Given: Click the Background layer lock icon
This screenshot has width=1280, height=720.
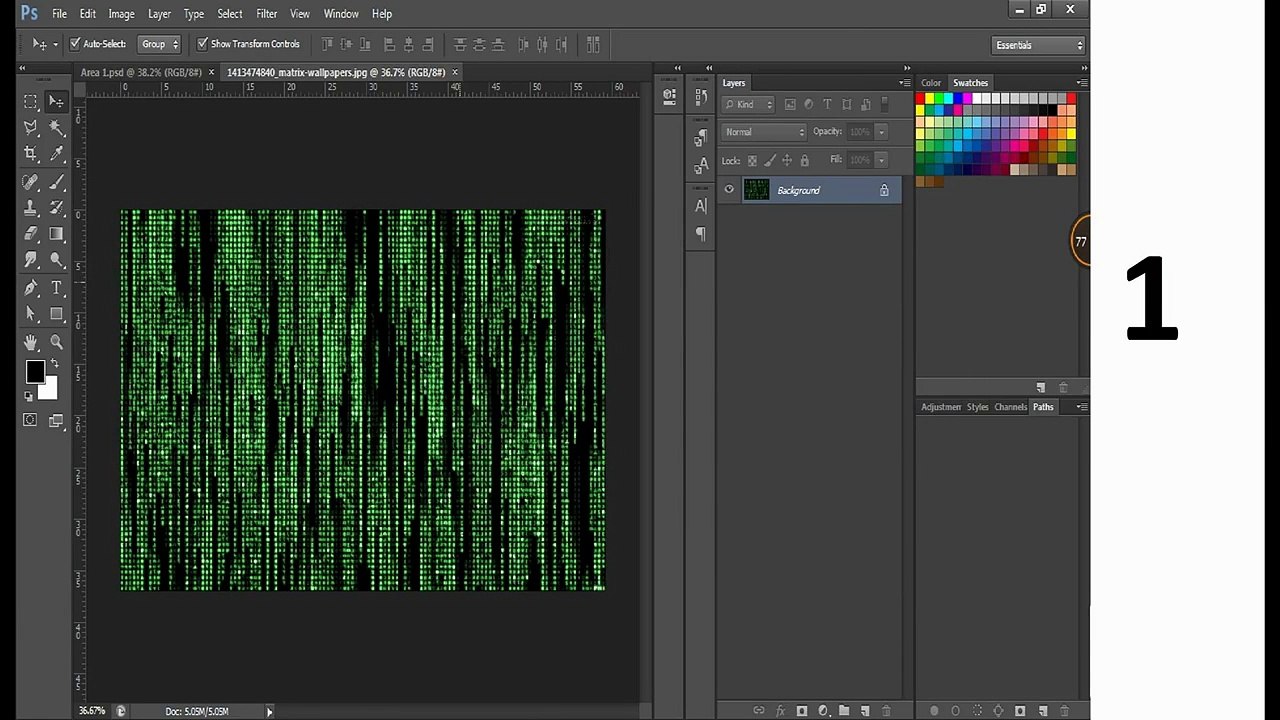Looking at the screenshot, I should [884, 190].
